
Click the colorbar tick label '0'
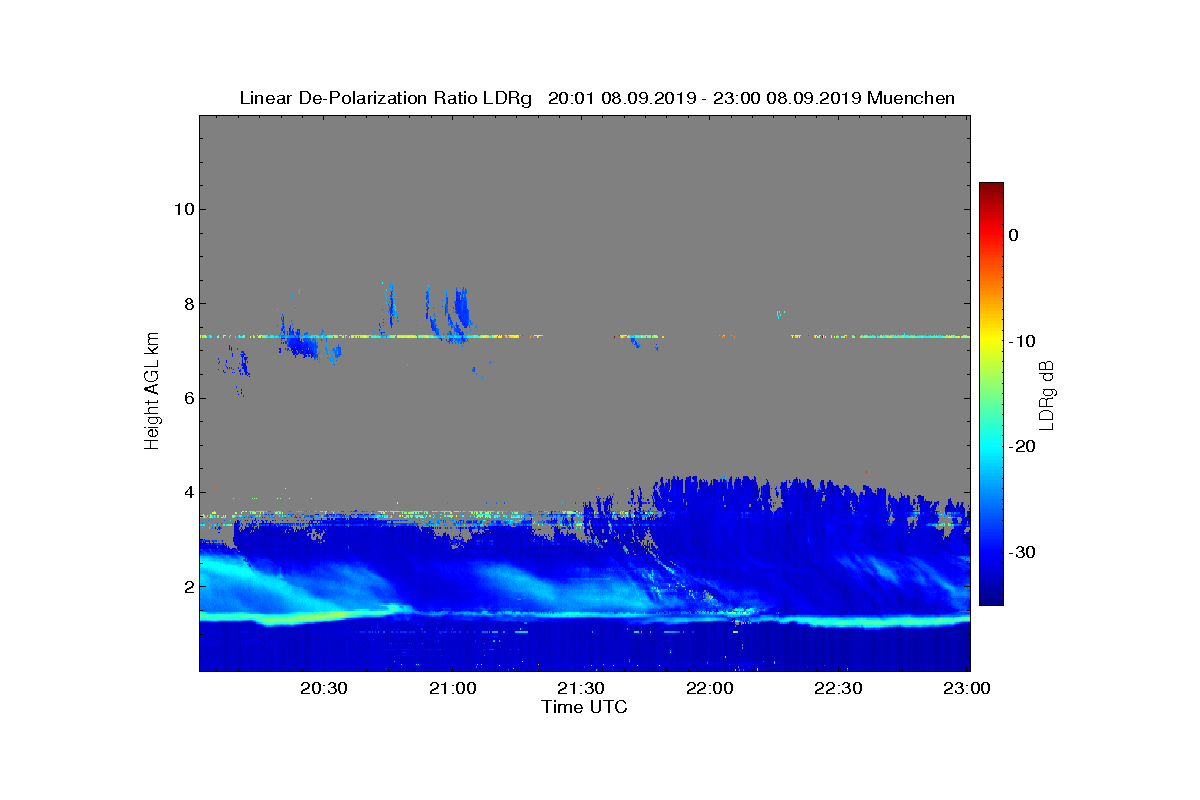click(1013, 235)
